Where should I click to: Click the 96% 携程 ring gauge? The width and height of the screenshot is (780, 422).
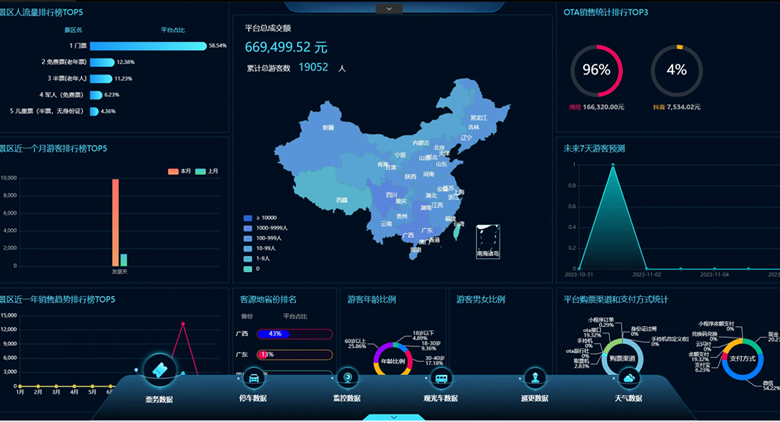pos(596,70)
